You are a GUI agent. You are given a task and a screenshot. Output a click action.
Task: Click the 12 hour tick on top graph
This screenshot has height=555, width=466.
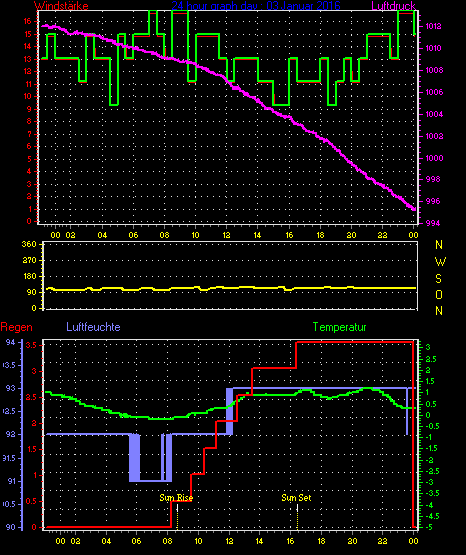click(226, 235)
